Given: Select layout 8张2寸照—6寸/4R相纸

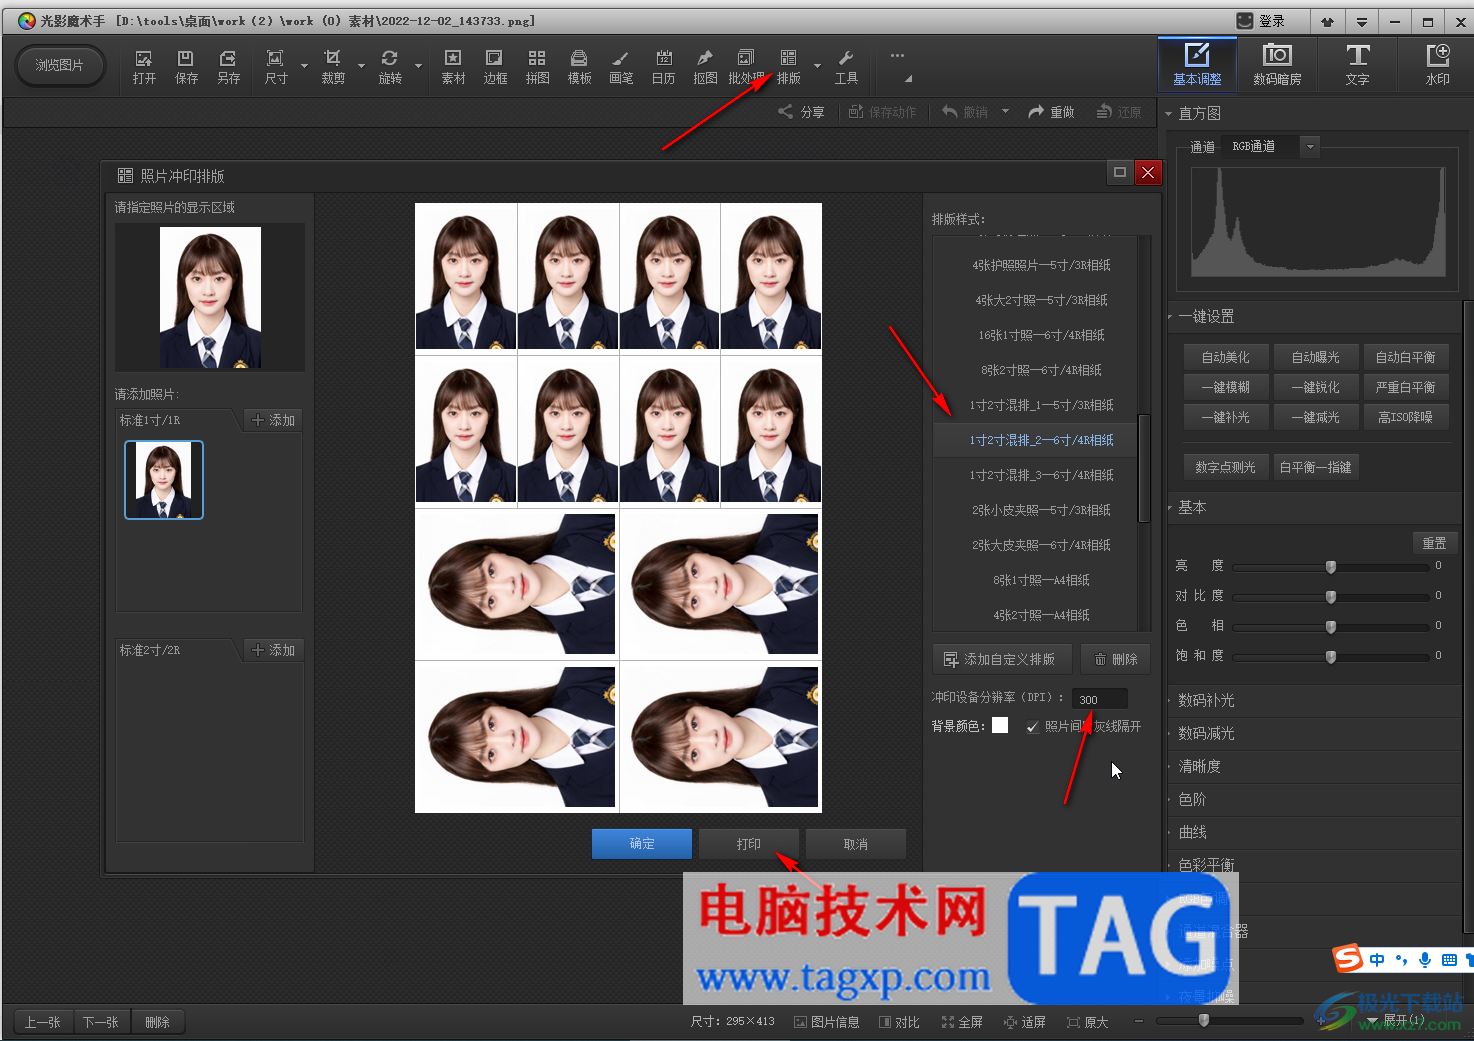Looking at the screenshot, I should (x=1040, y=370).
